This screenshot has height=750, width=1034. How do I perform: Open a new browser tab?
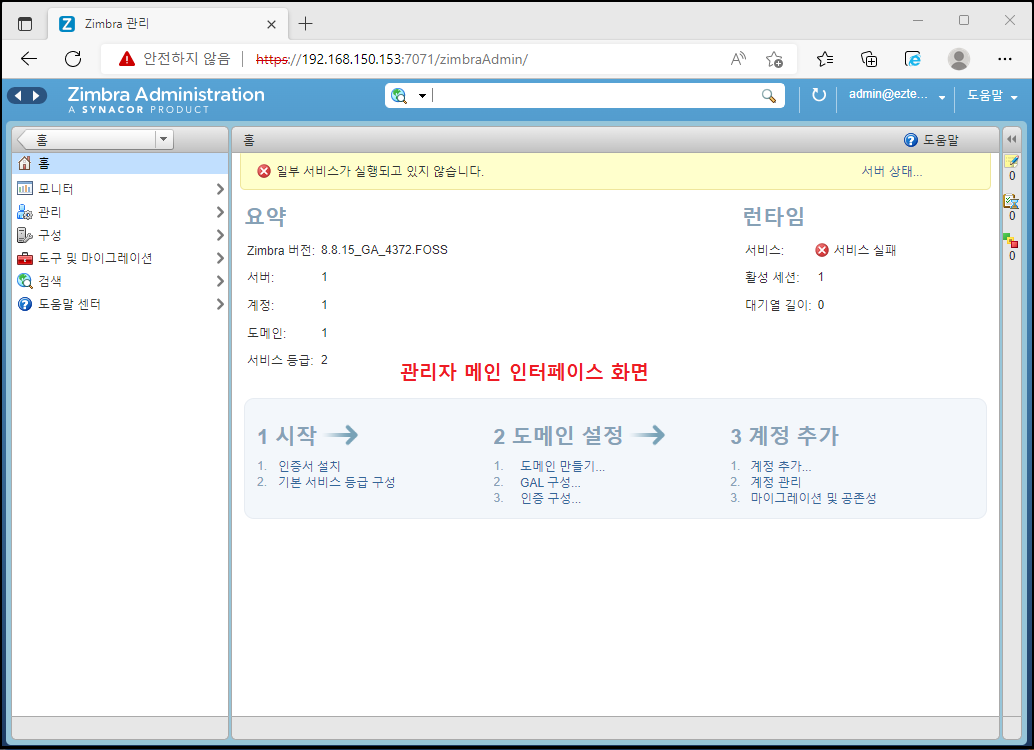(x=305, y=24)
